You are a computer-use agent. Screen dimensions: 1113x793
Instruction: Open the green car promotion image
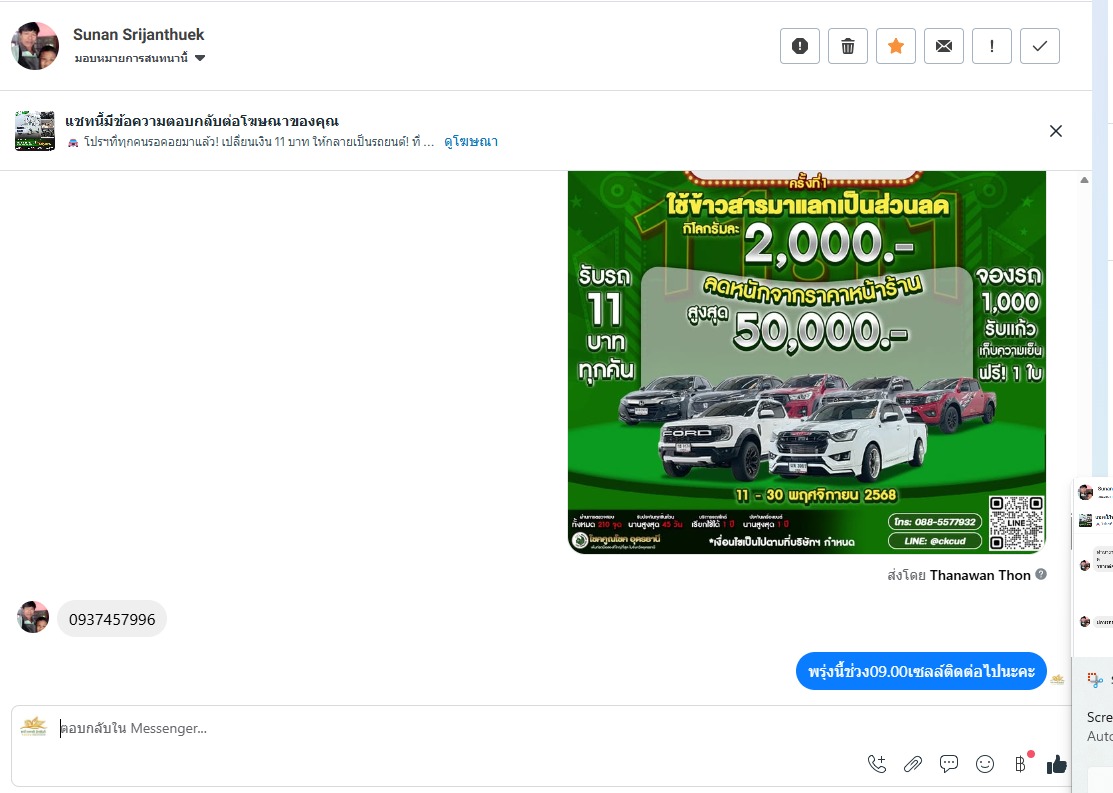tap(807, 362)
